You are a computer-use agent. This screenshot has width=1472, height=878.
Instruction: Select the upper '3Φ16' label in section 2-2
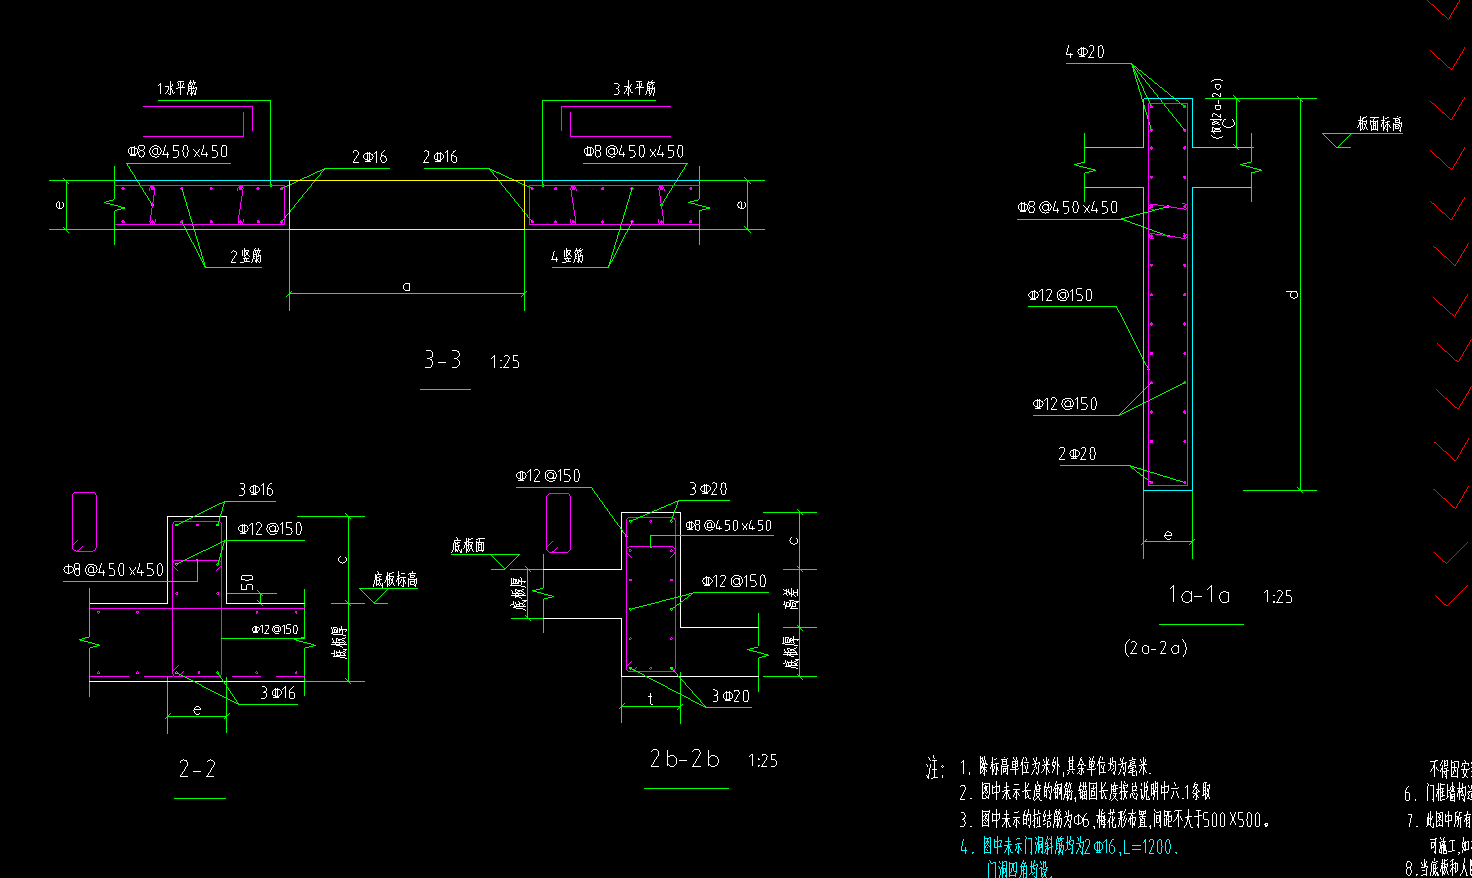pos(256,490)
